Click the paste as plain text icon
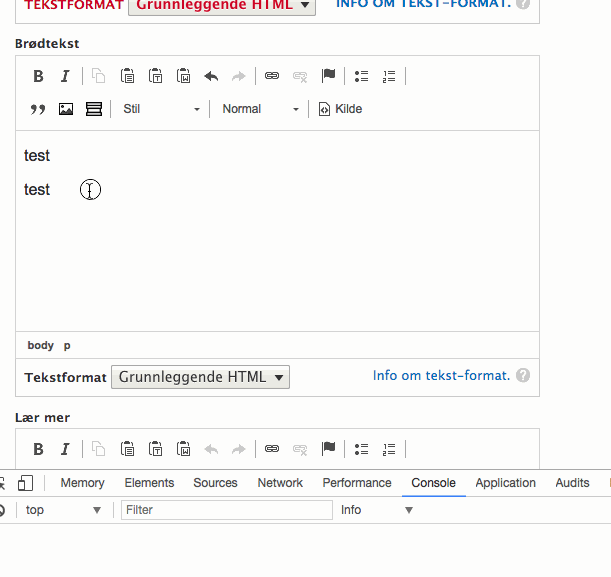This screenshot has width=611, height=577. point(155,76)
